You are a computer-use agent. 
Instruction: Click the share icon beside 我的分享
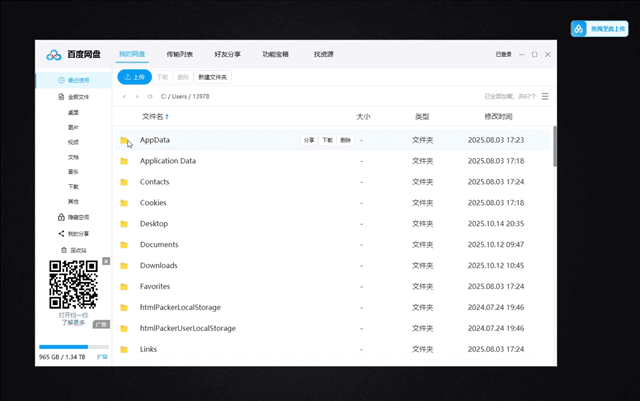pyautogui.click(x=61, y=234)
